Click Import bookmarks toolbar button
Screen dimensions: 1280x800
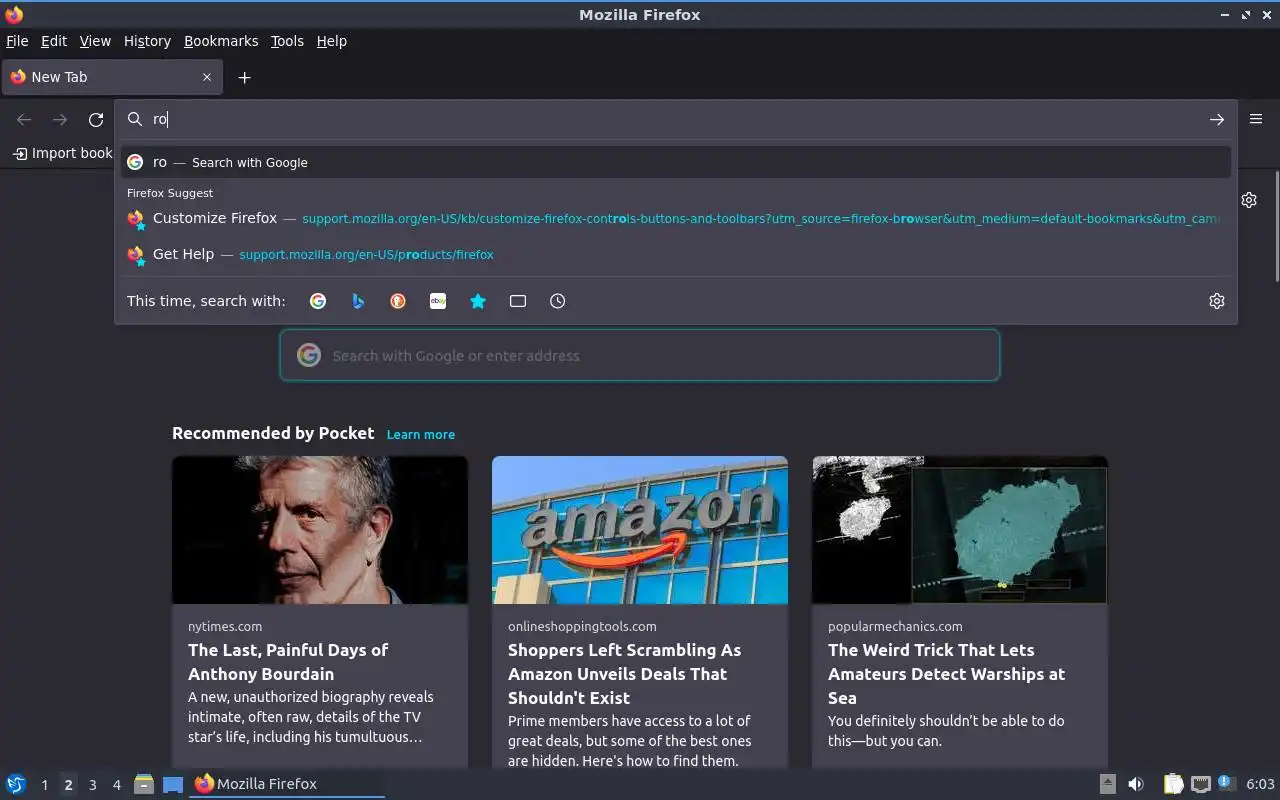tap(63, 153)
